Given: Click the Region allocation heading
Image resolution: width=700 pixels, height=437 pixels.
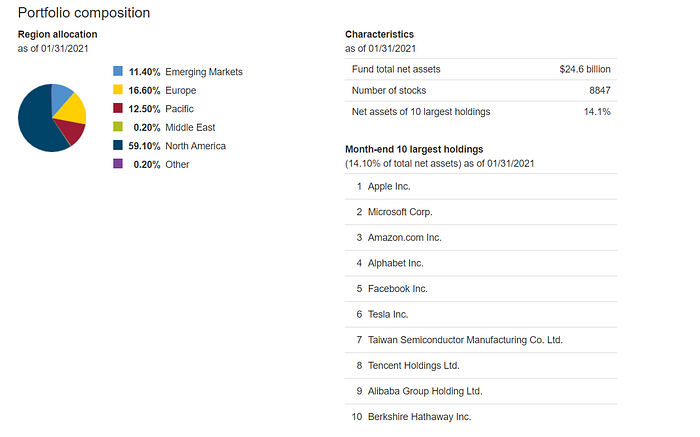Looking at the screenshot, I should pyautogui.click(x=57, y=35).
